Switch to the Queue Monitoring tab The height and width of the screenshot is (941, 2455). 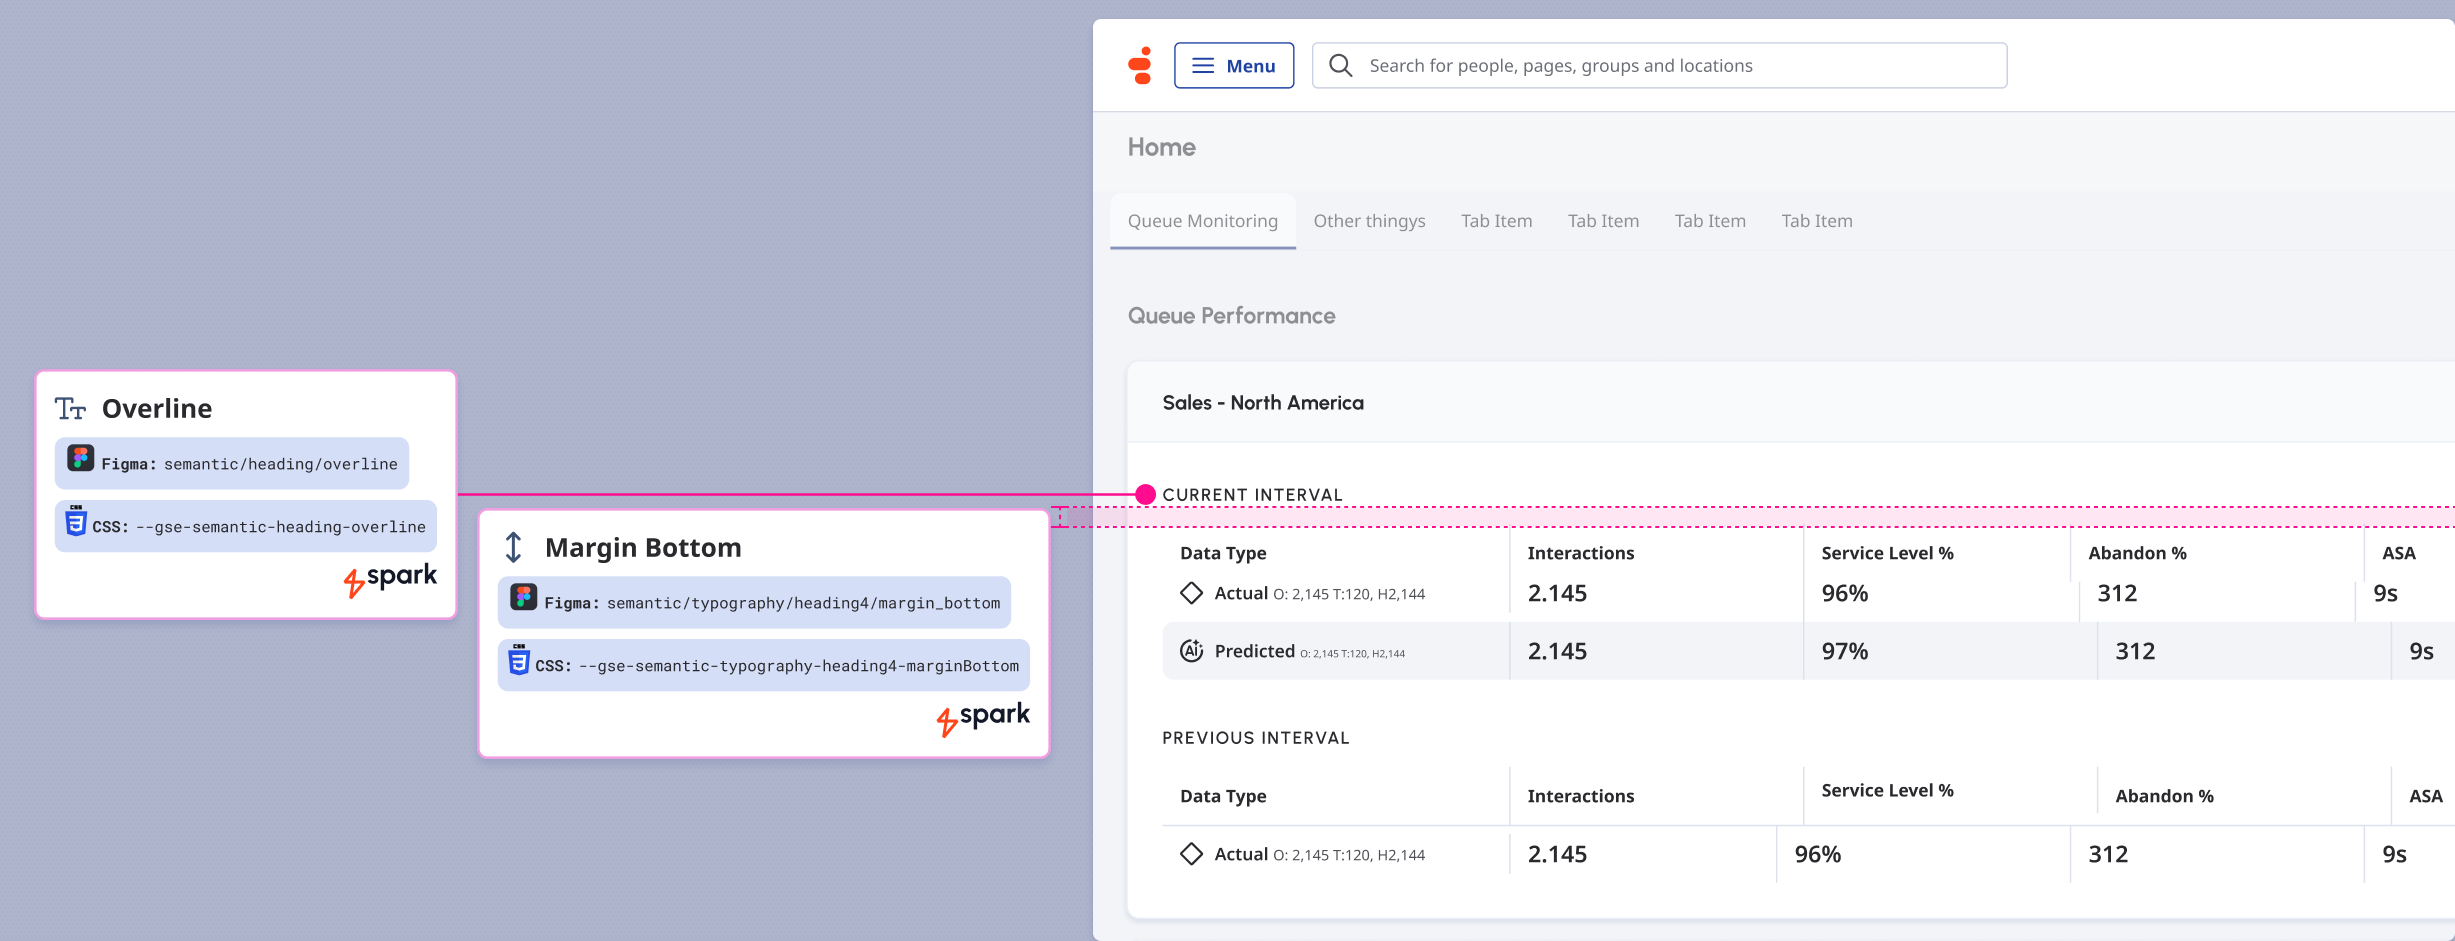(x=1203, y=221)
